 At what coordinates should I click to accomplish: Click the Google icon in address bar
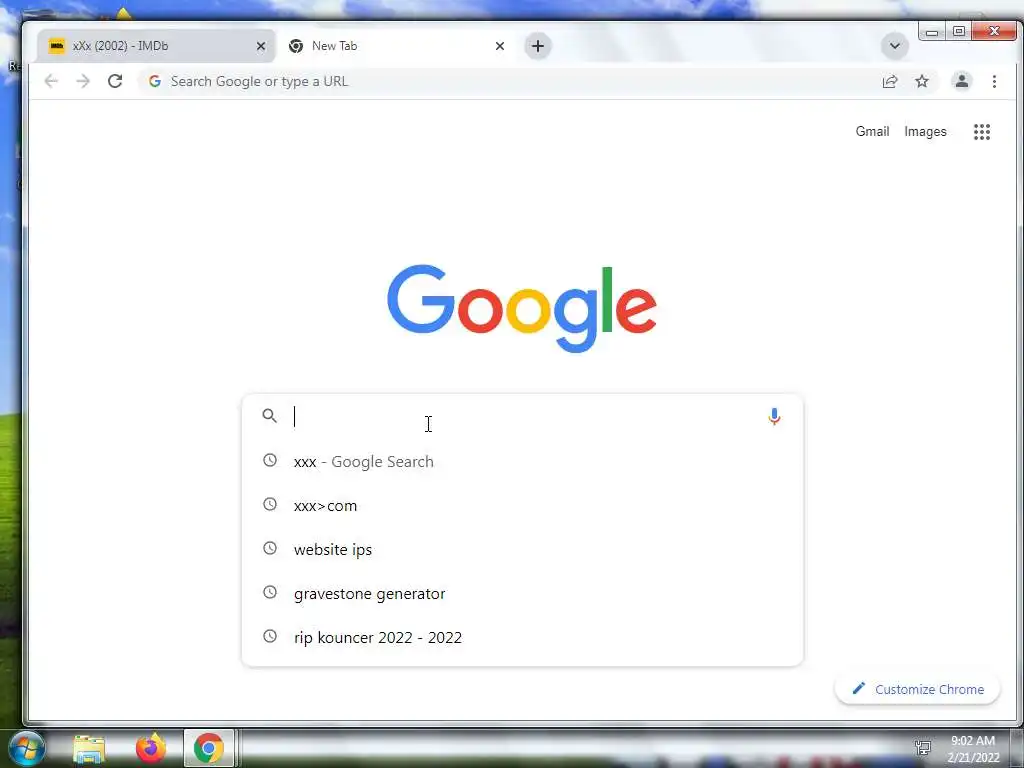pyautogui.click(x=155, y=81)
